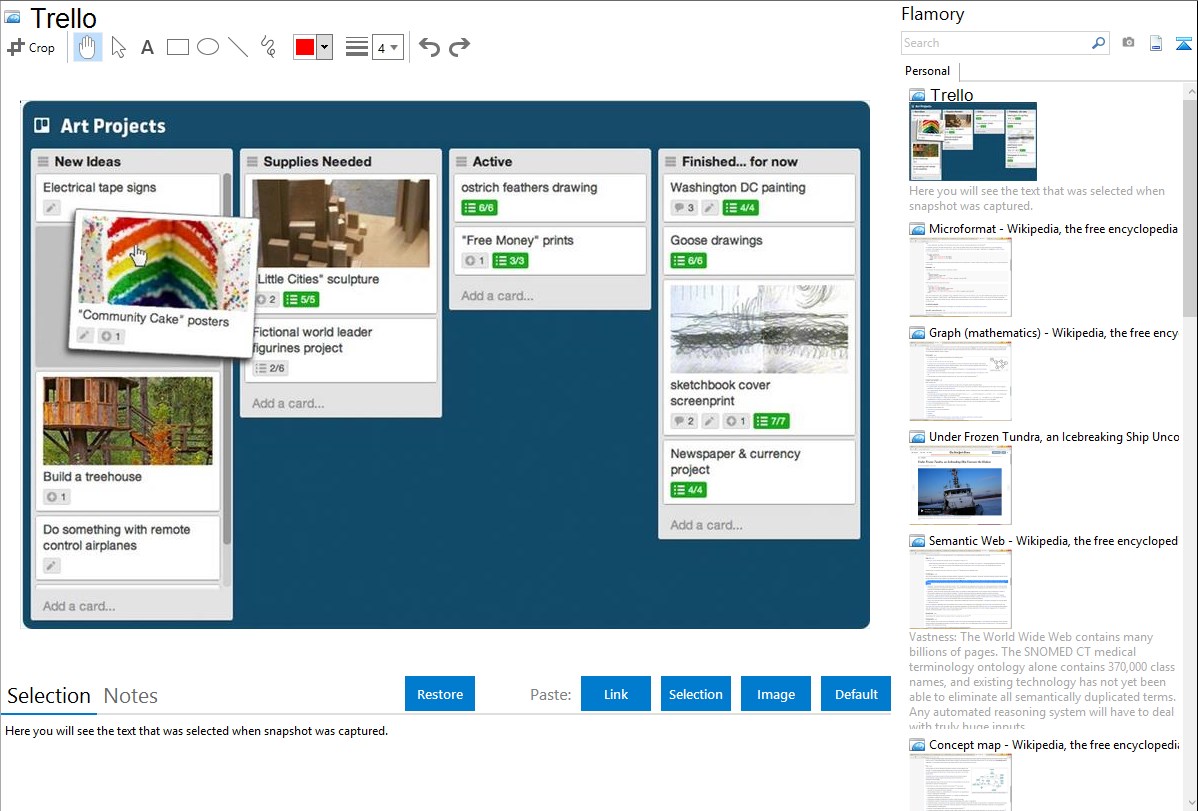This screenshot has width=1198, height=811.
Task: Open the Newspaper & currency project card
Action: click(x=759, y=471)
